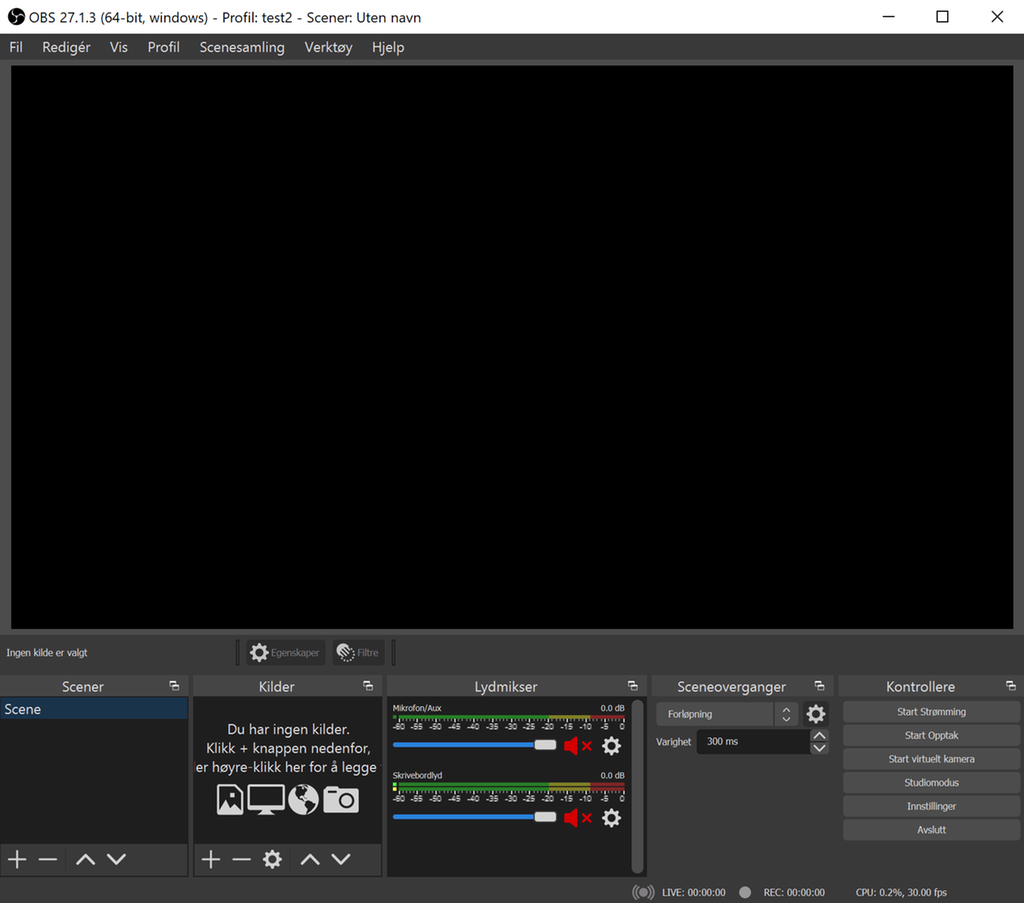This screenshot has height=903, width=1024.
Task: Open Skrivebordlyd audio settings gear
Action: 611,817
